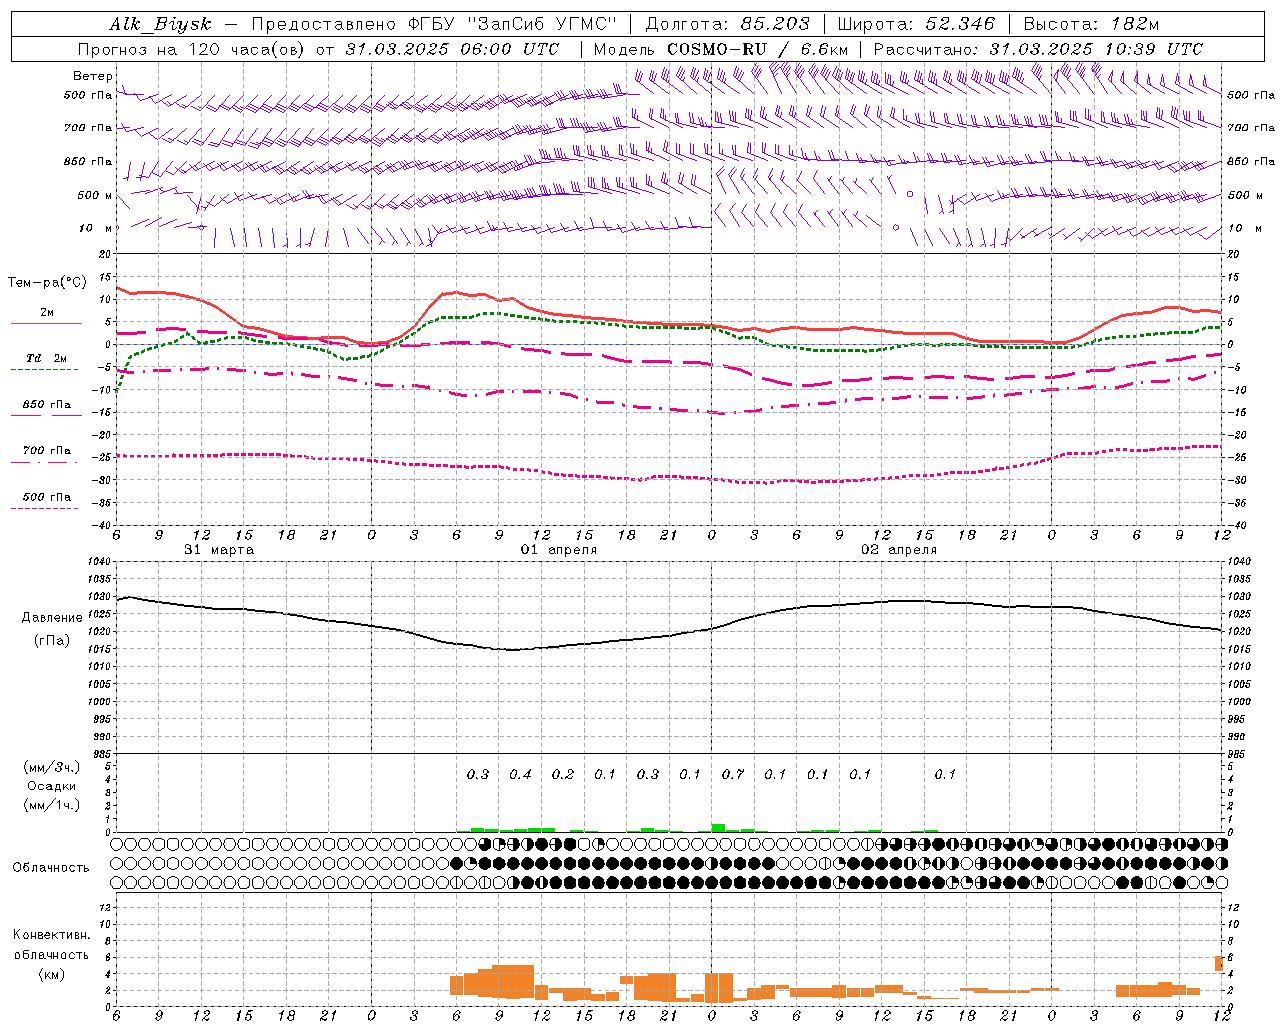Click the '0.4' three-hour precipitation value
This screenshot has height=1024, width=1280.
(520, 774)
